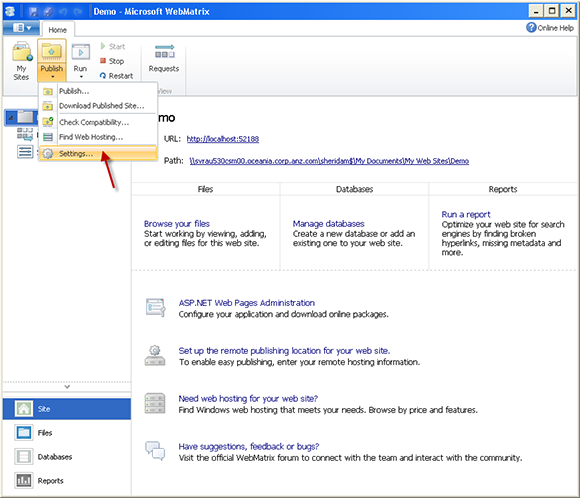This screenshot has height=498, width=580.
Task: Collapse the navigation pane chevron
Action: pos(67,387)
